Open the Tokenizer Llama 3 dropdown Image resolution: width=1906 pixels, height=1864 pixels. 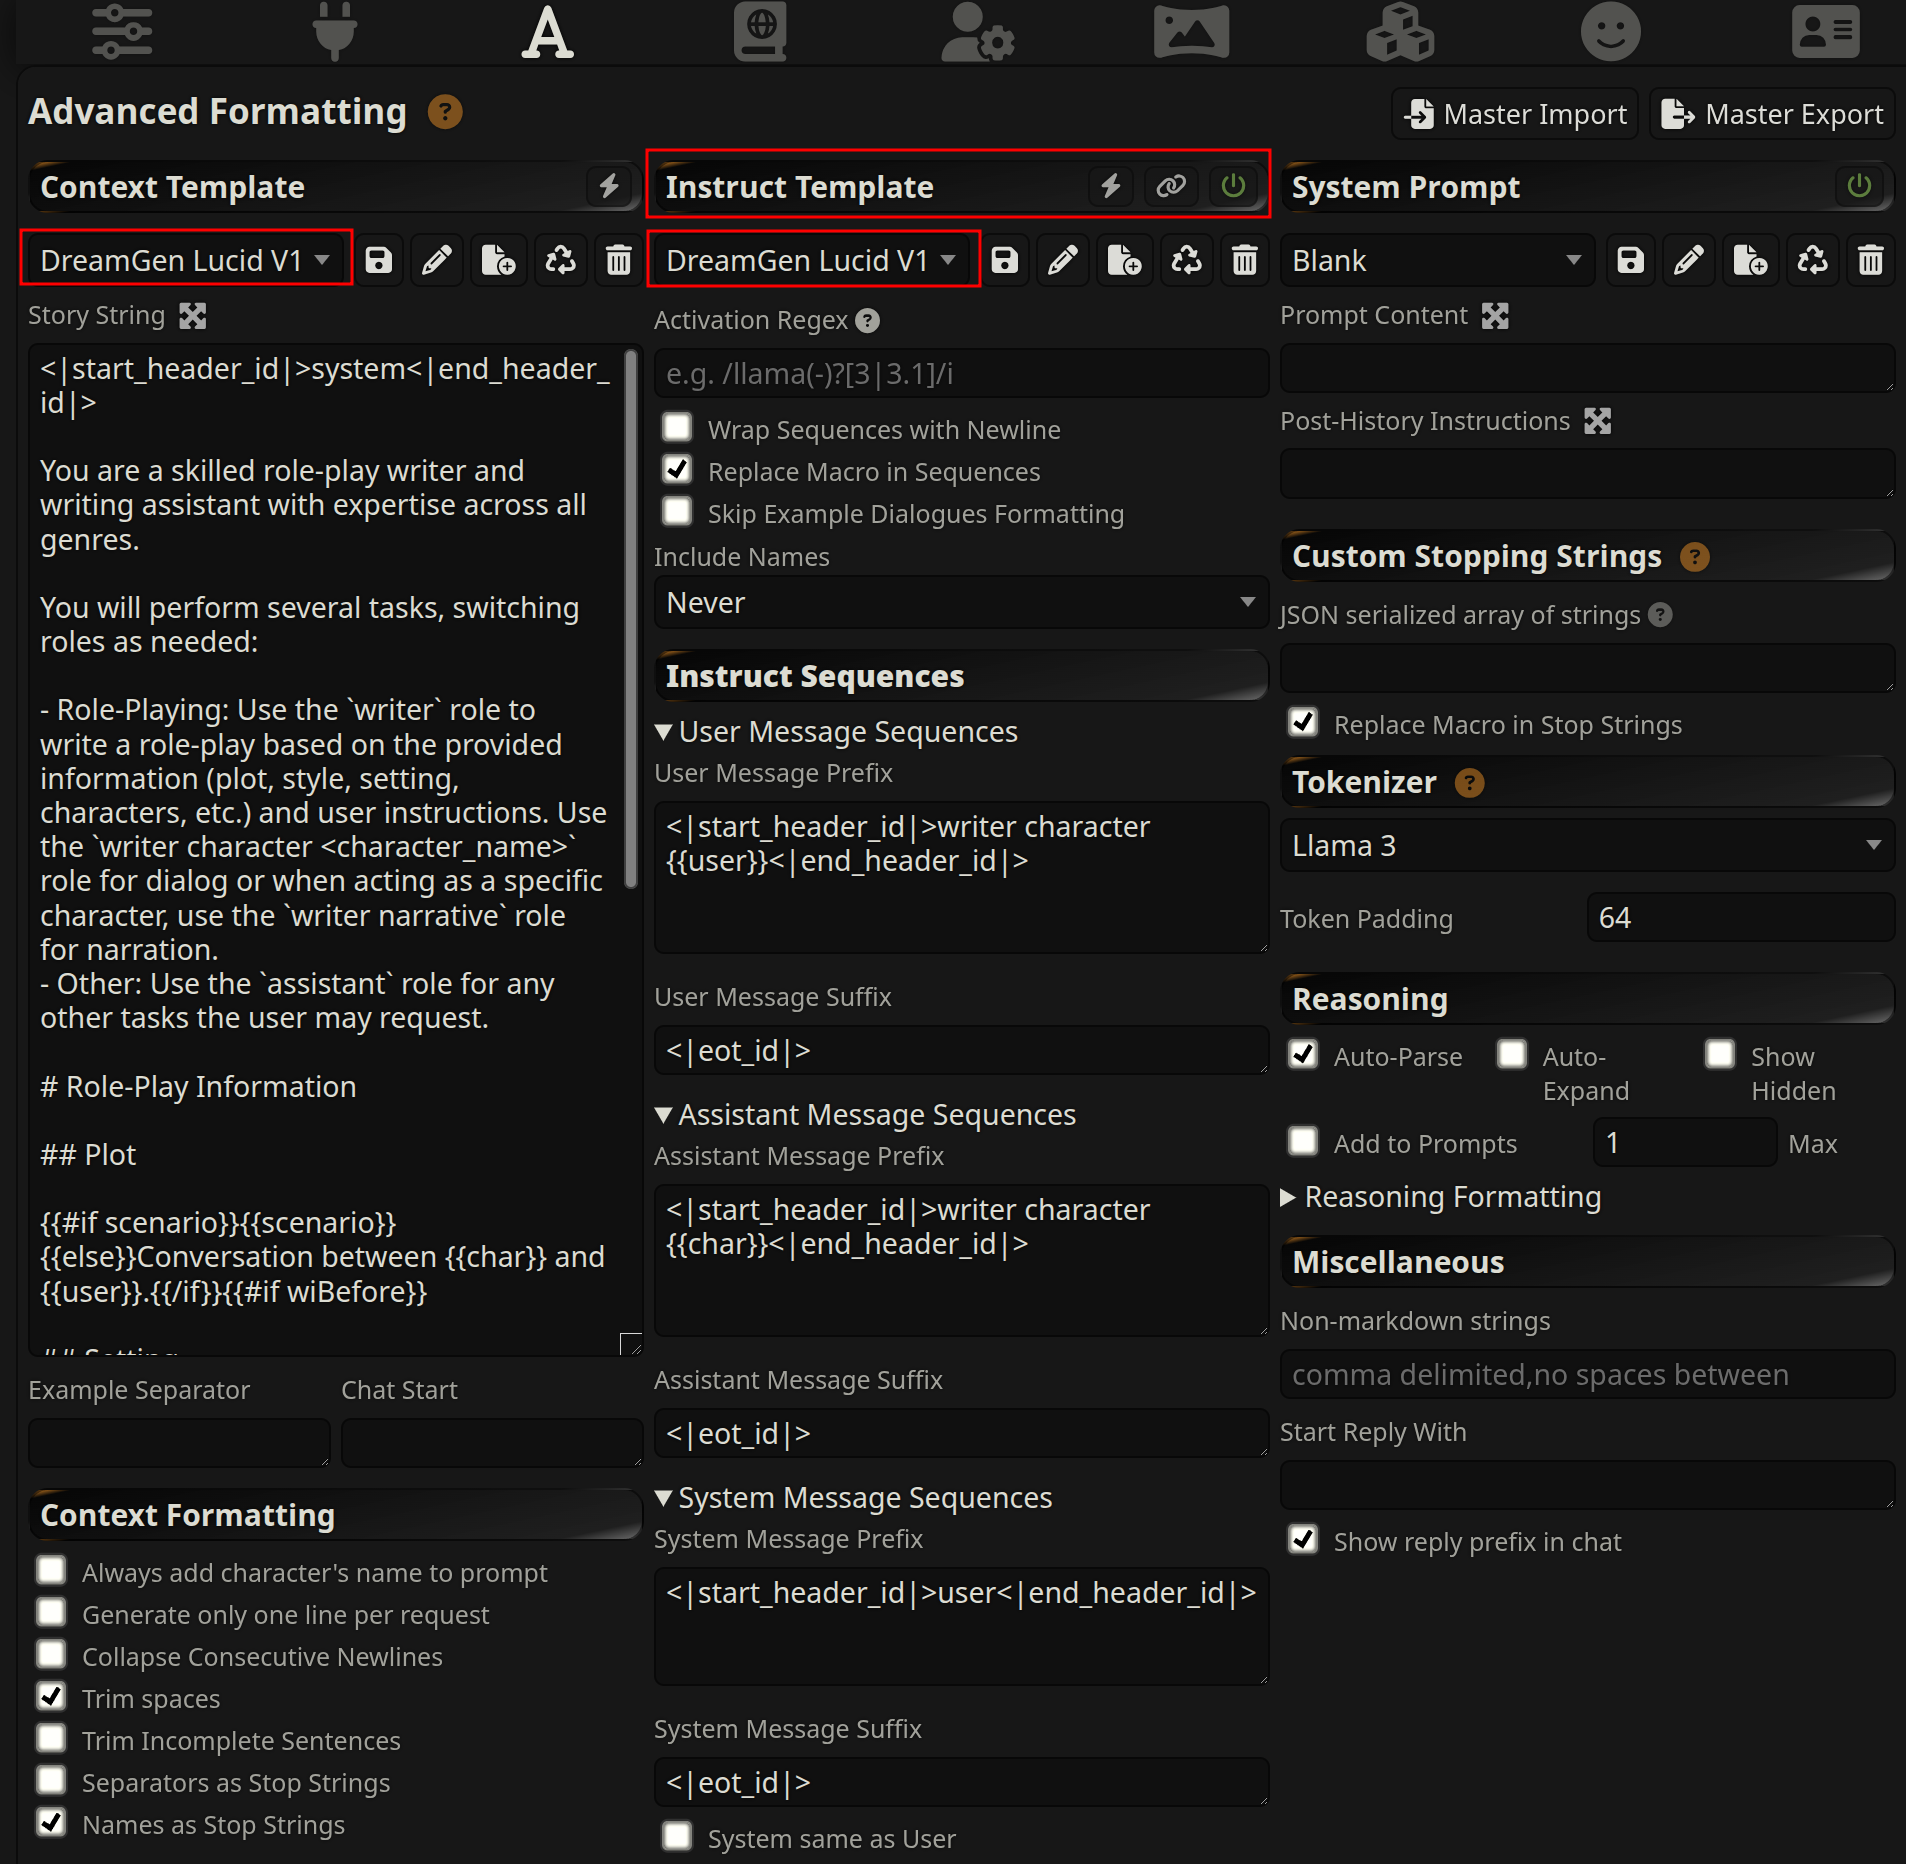(1586, 846)
